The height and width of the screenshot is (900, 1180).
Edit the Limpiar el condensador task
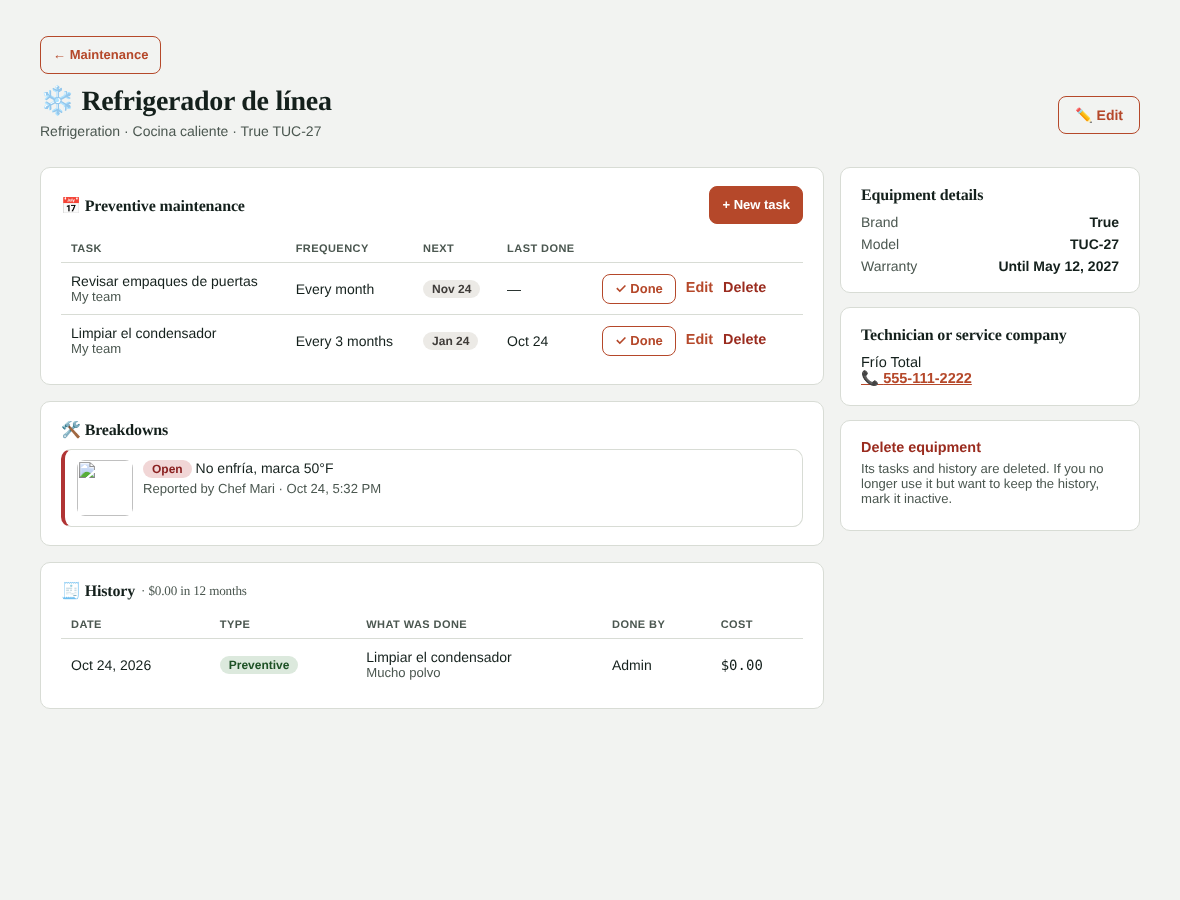point(699,339)
